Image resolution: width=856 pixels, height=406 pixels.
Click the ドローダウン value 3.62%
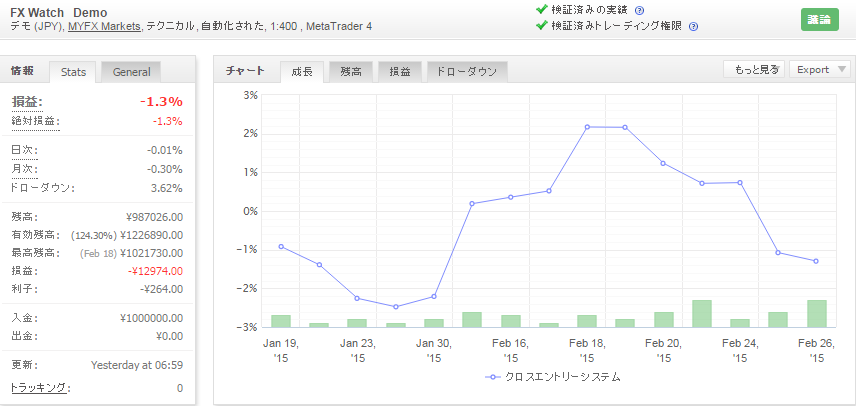click(x=168, y=188)
